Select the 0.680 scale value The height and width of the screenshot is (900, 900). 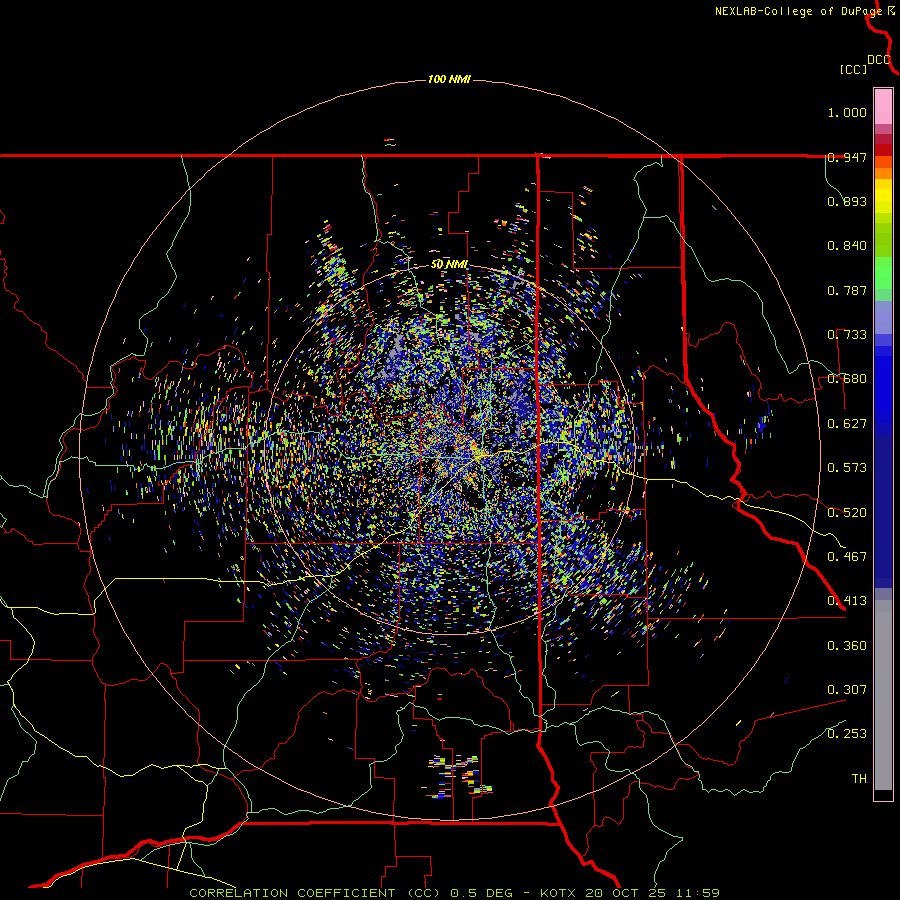847,379
